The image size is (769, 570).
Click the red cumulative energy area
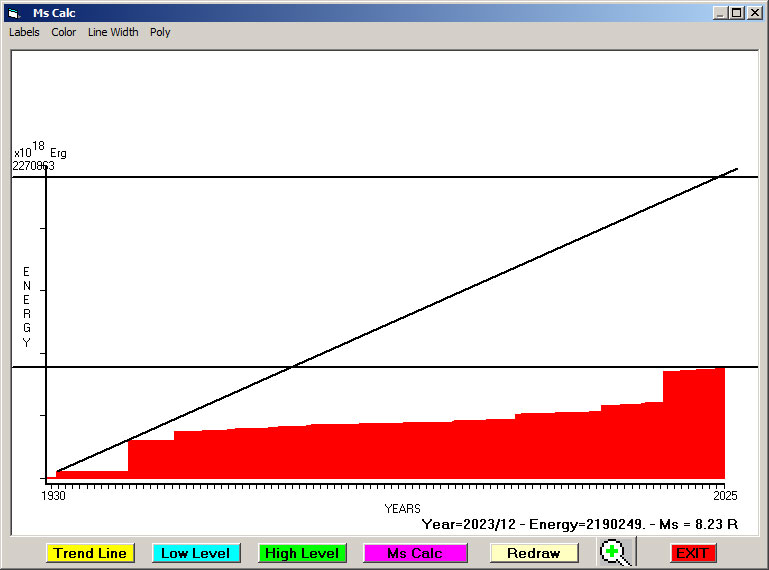click(x=400, y=450)
